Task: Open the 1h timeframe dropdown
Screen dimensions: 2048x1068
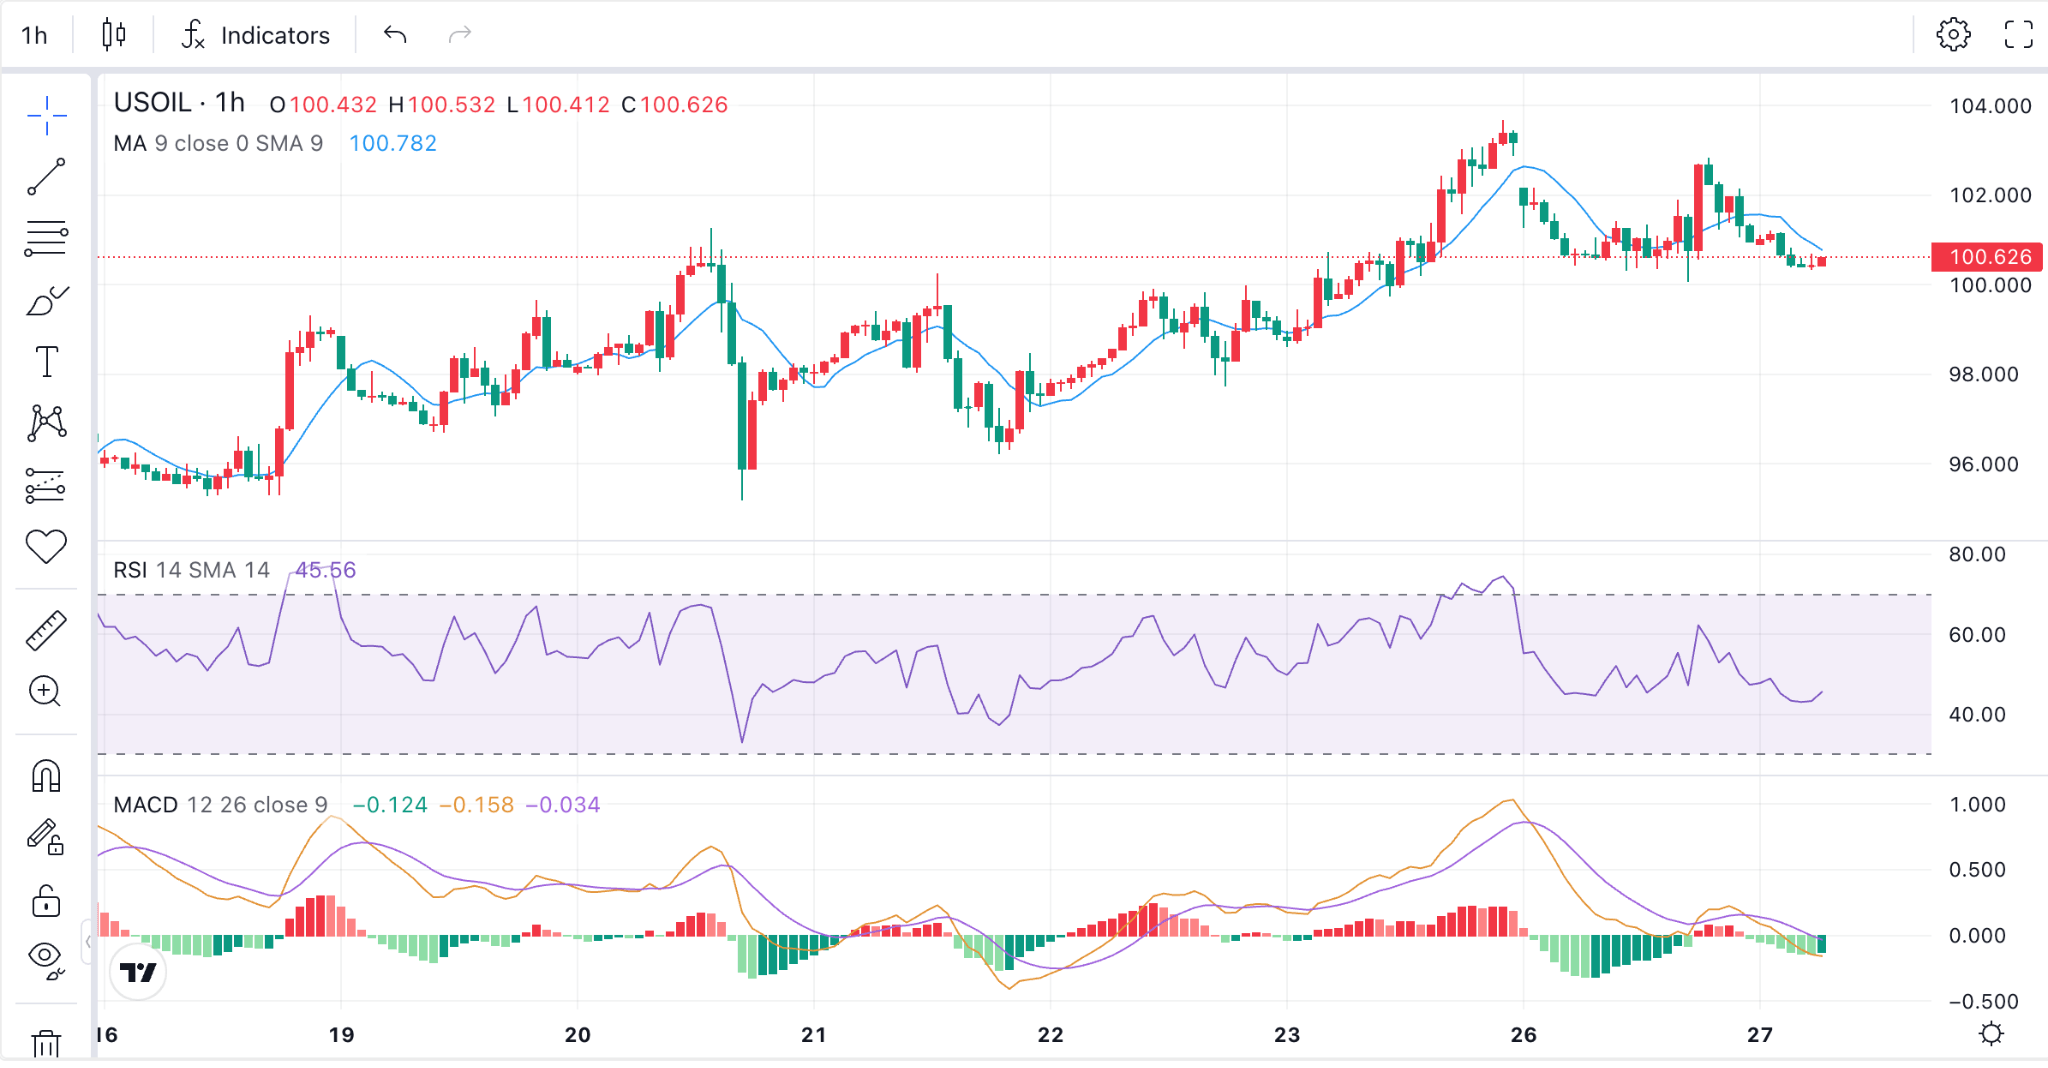Action: (x=35, y=35)
